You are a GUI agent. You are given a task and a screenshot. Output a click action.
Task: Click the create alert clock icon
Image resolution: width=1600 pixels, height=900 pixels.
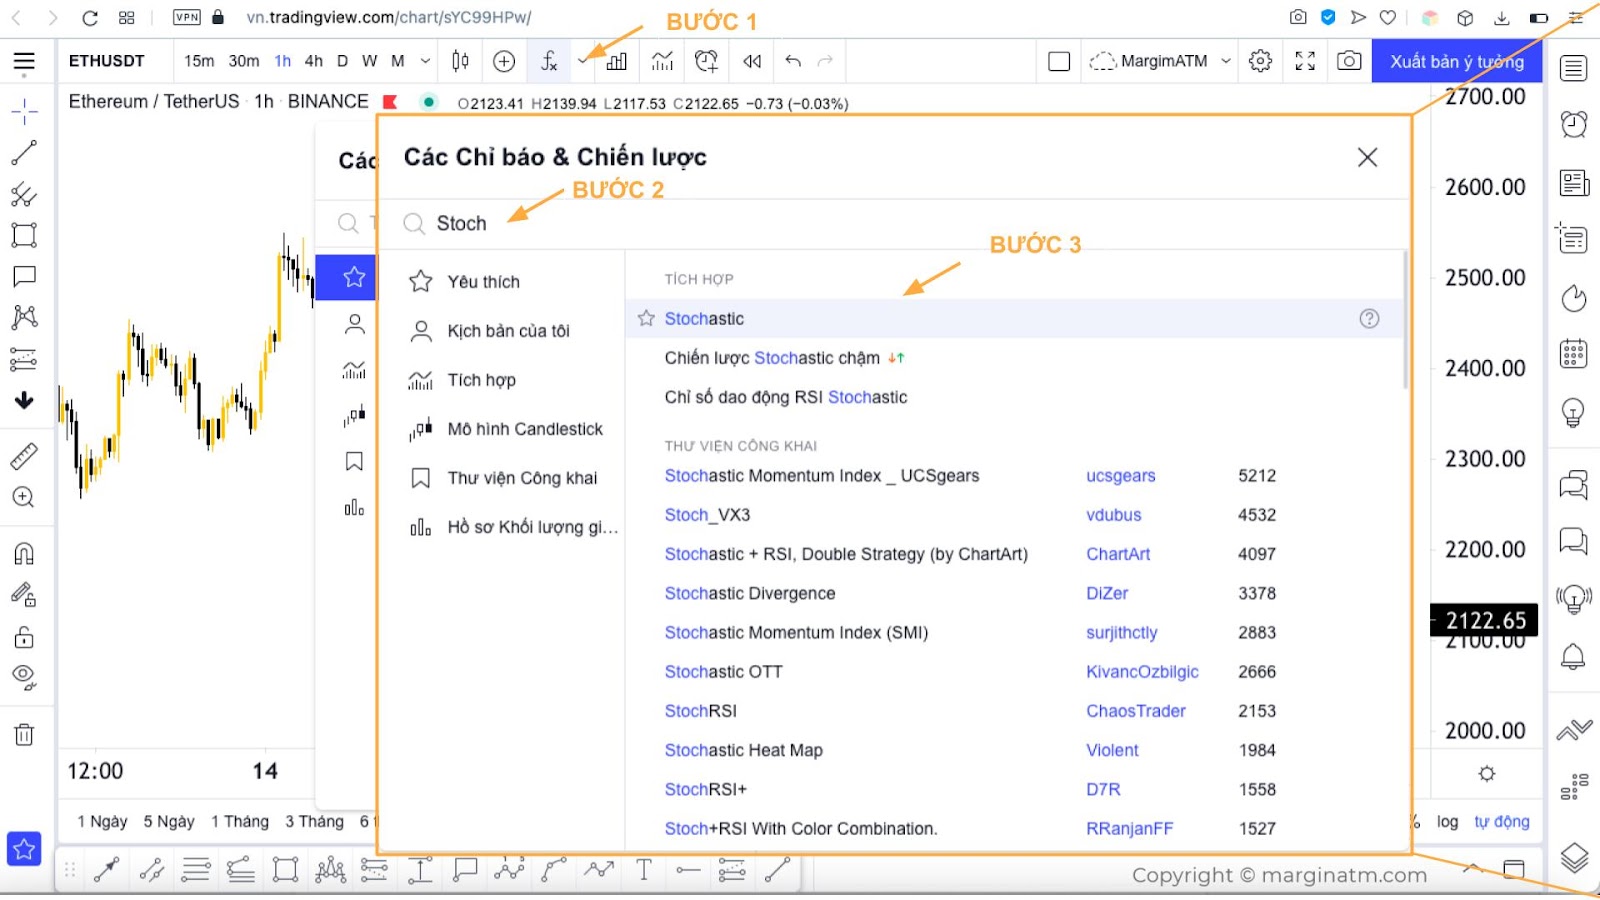pos(706,61)
